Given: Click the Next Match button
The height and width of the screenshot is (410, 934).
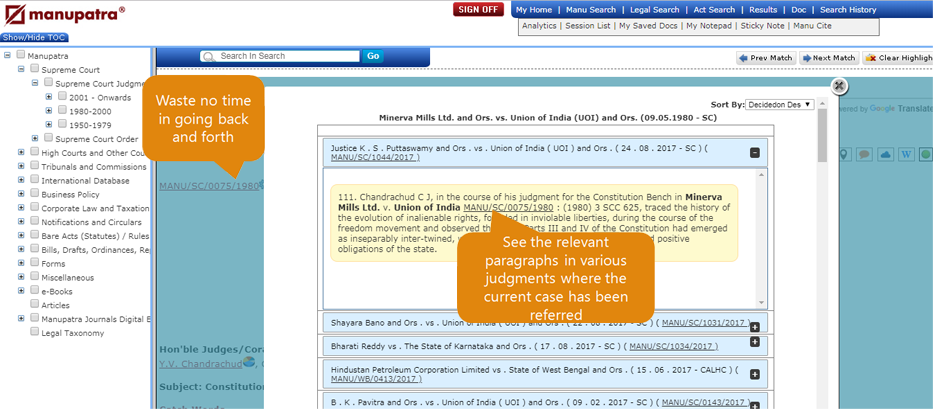Looking at the screenshot, I should click(829, 58).
